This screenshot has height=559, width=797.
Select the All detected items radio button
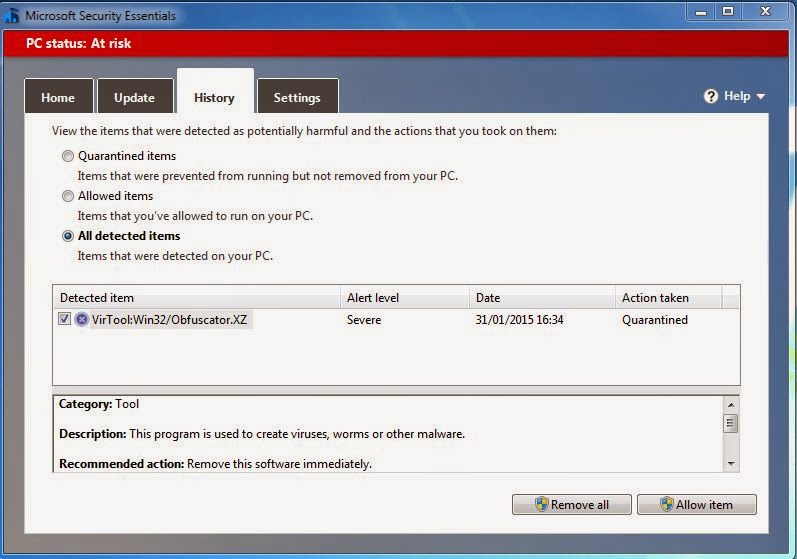click(68, 236)
